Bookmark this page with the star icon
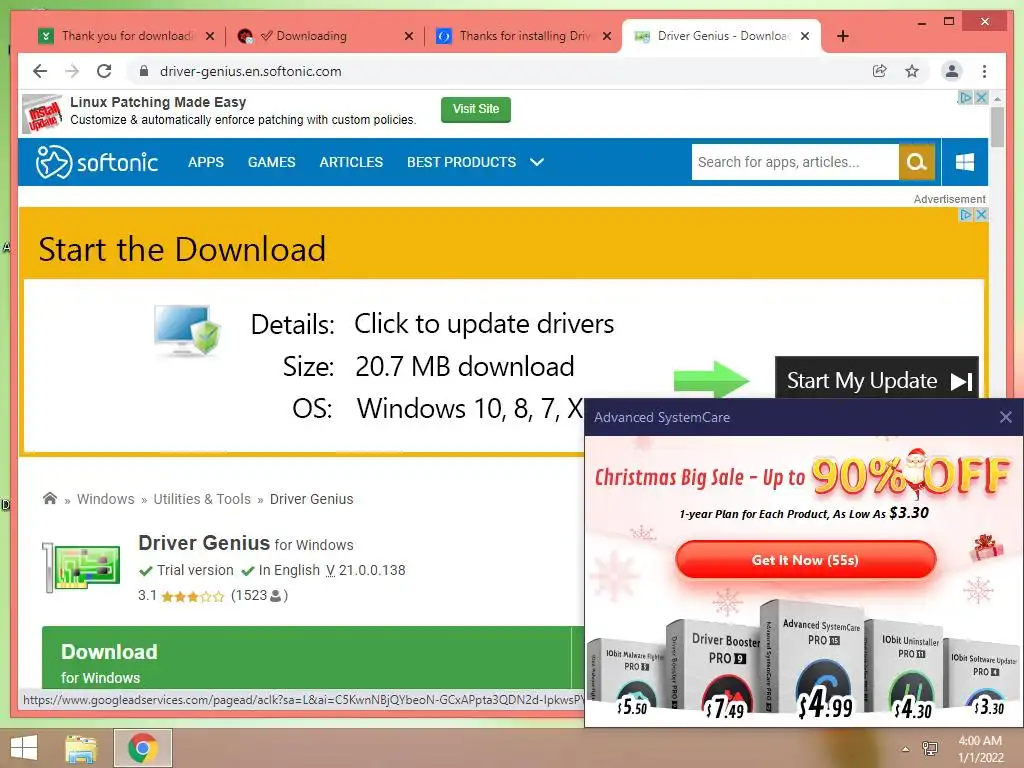The width and height of the screenshot is (1024, 768). (x=912, y=71)
